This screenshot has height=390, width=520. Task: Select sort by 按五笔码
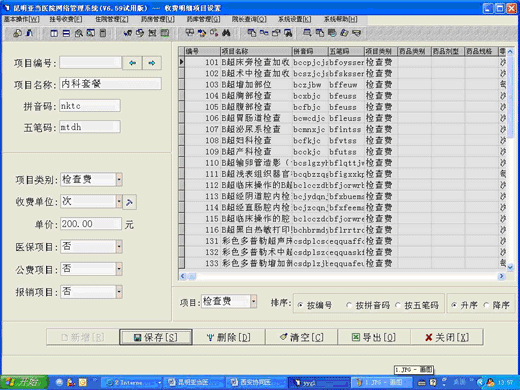(x=417, y=305)
